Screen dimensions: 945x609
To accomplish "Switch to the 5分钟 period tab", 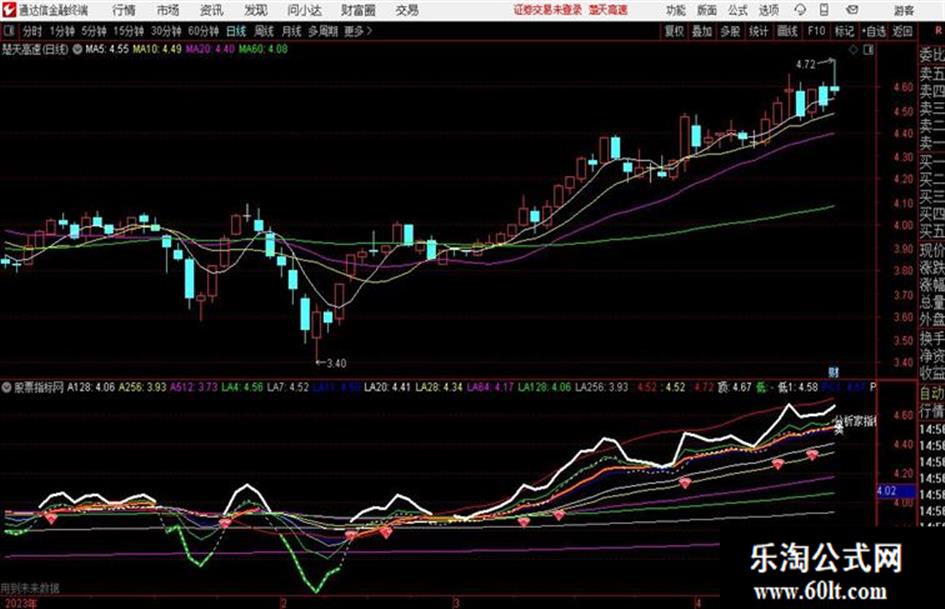I will (x=94, y=31).
